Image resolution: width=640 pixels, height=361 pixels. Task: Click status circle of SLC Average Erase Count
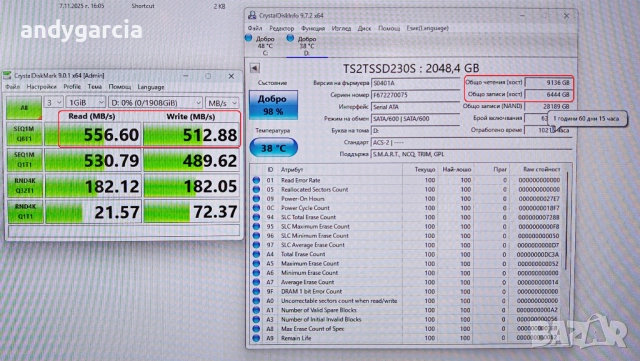pyautogui.click(x=256, y=245)
